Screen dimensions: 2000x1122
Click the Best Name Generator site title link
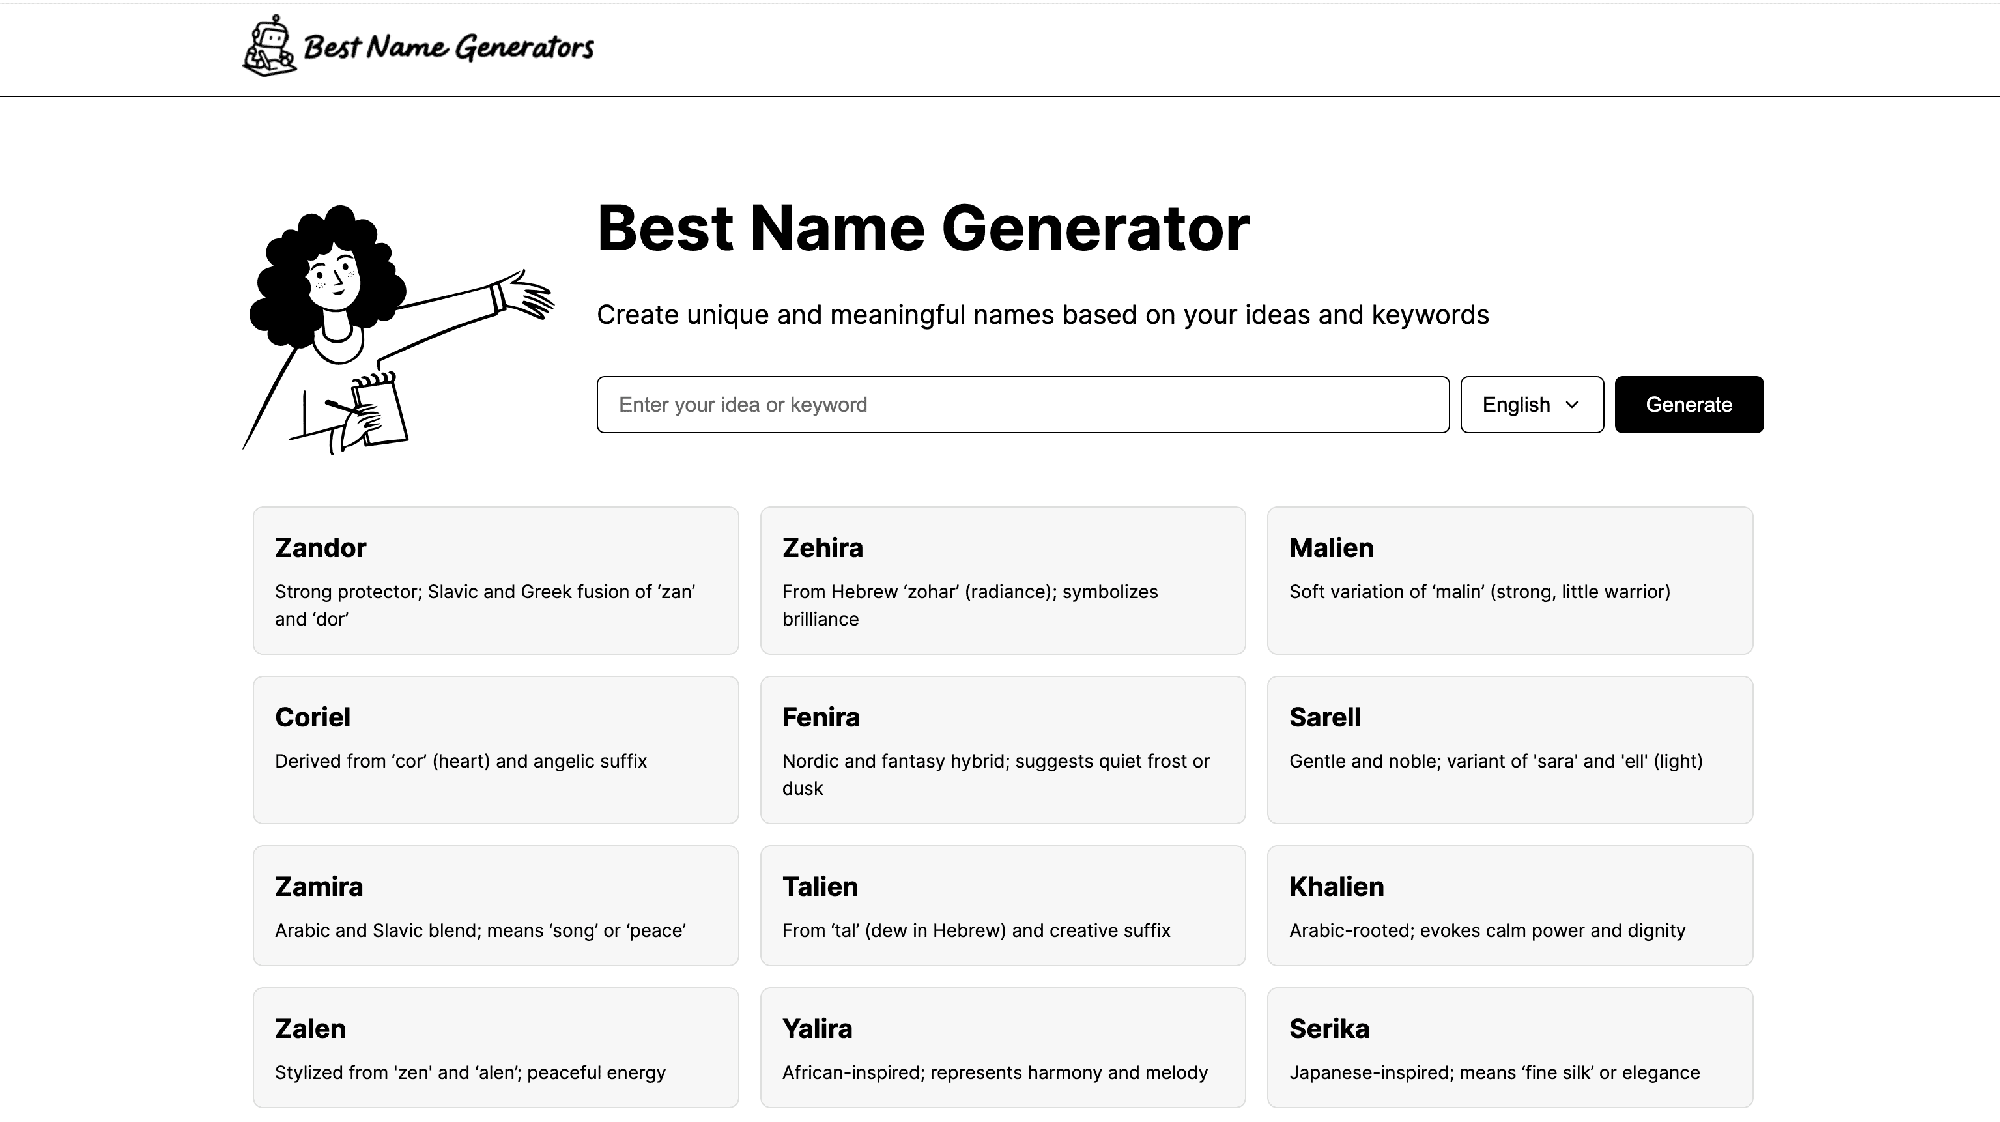click(x=923, y=230)
